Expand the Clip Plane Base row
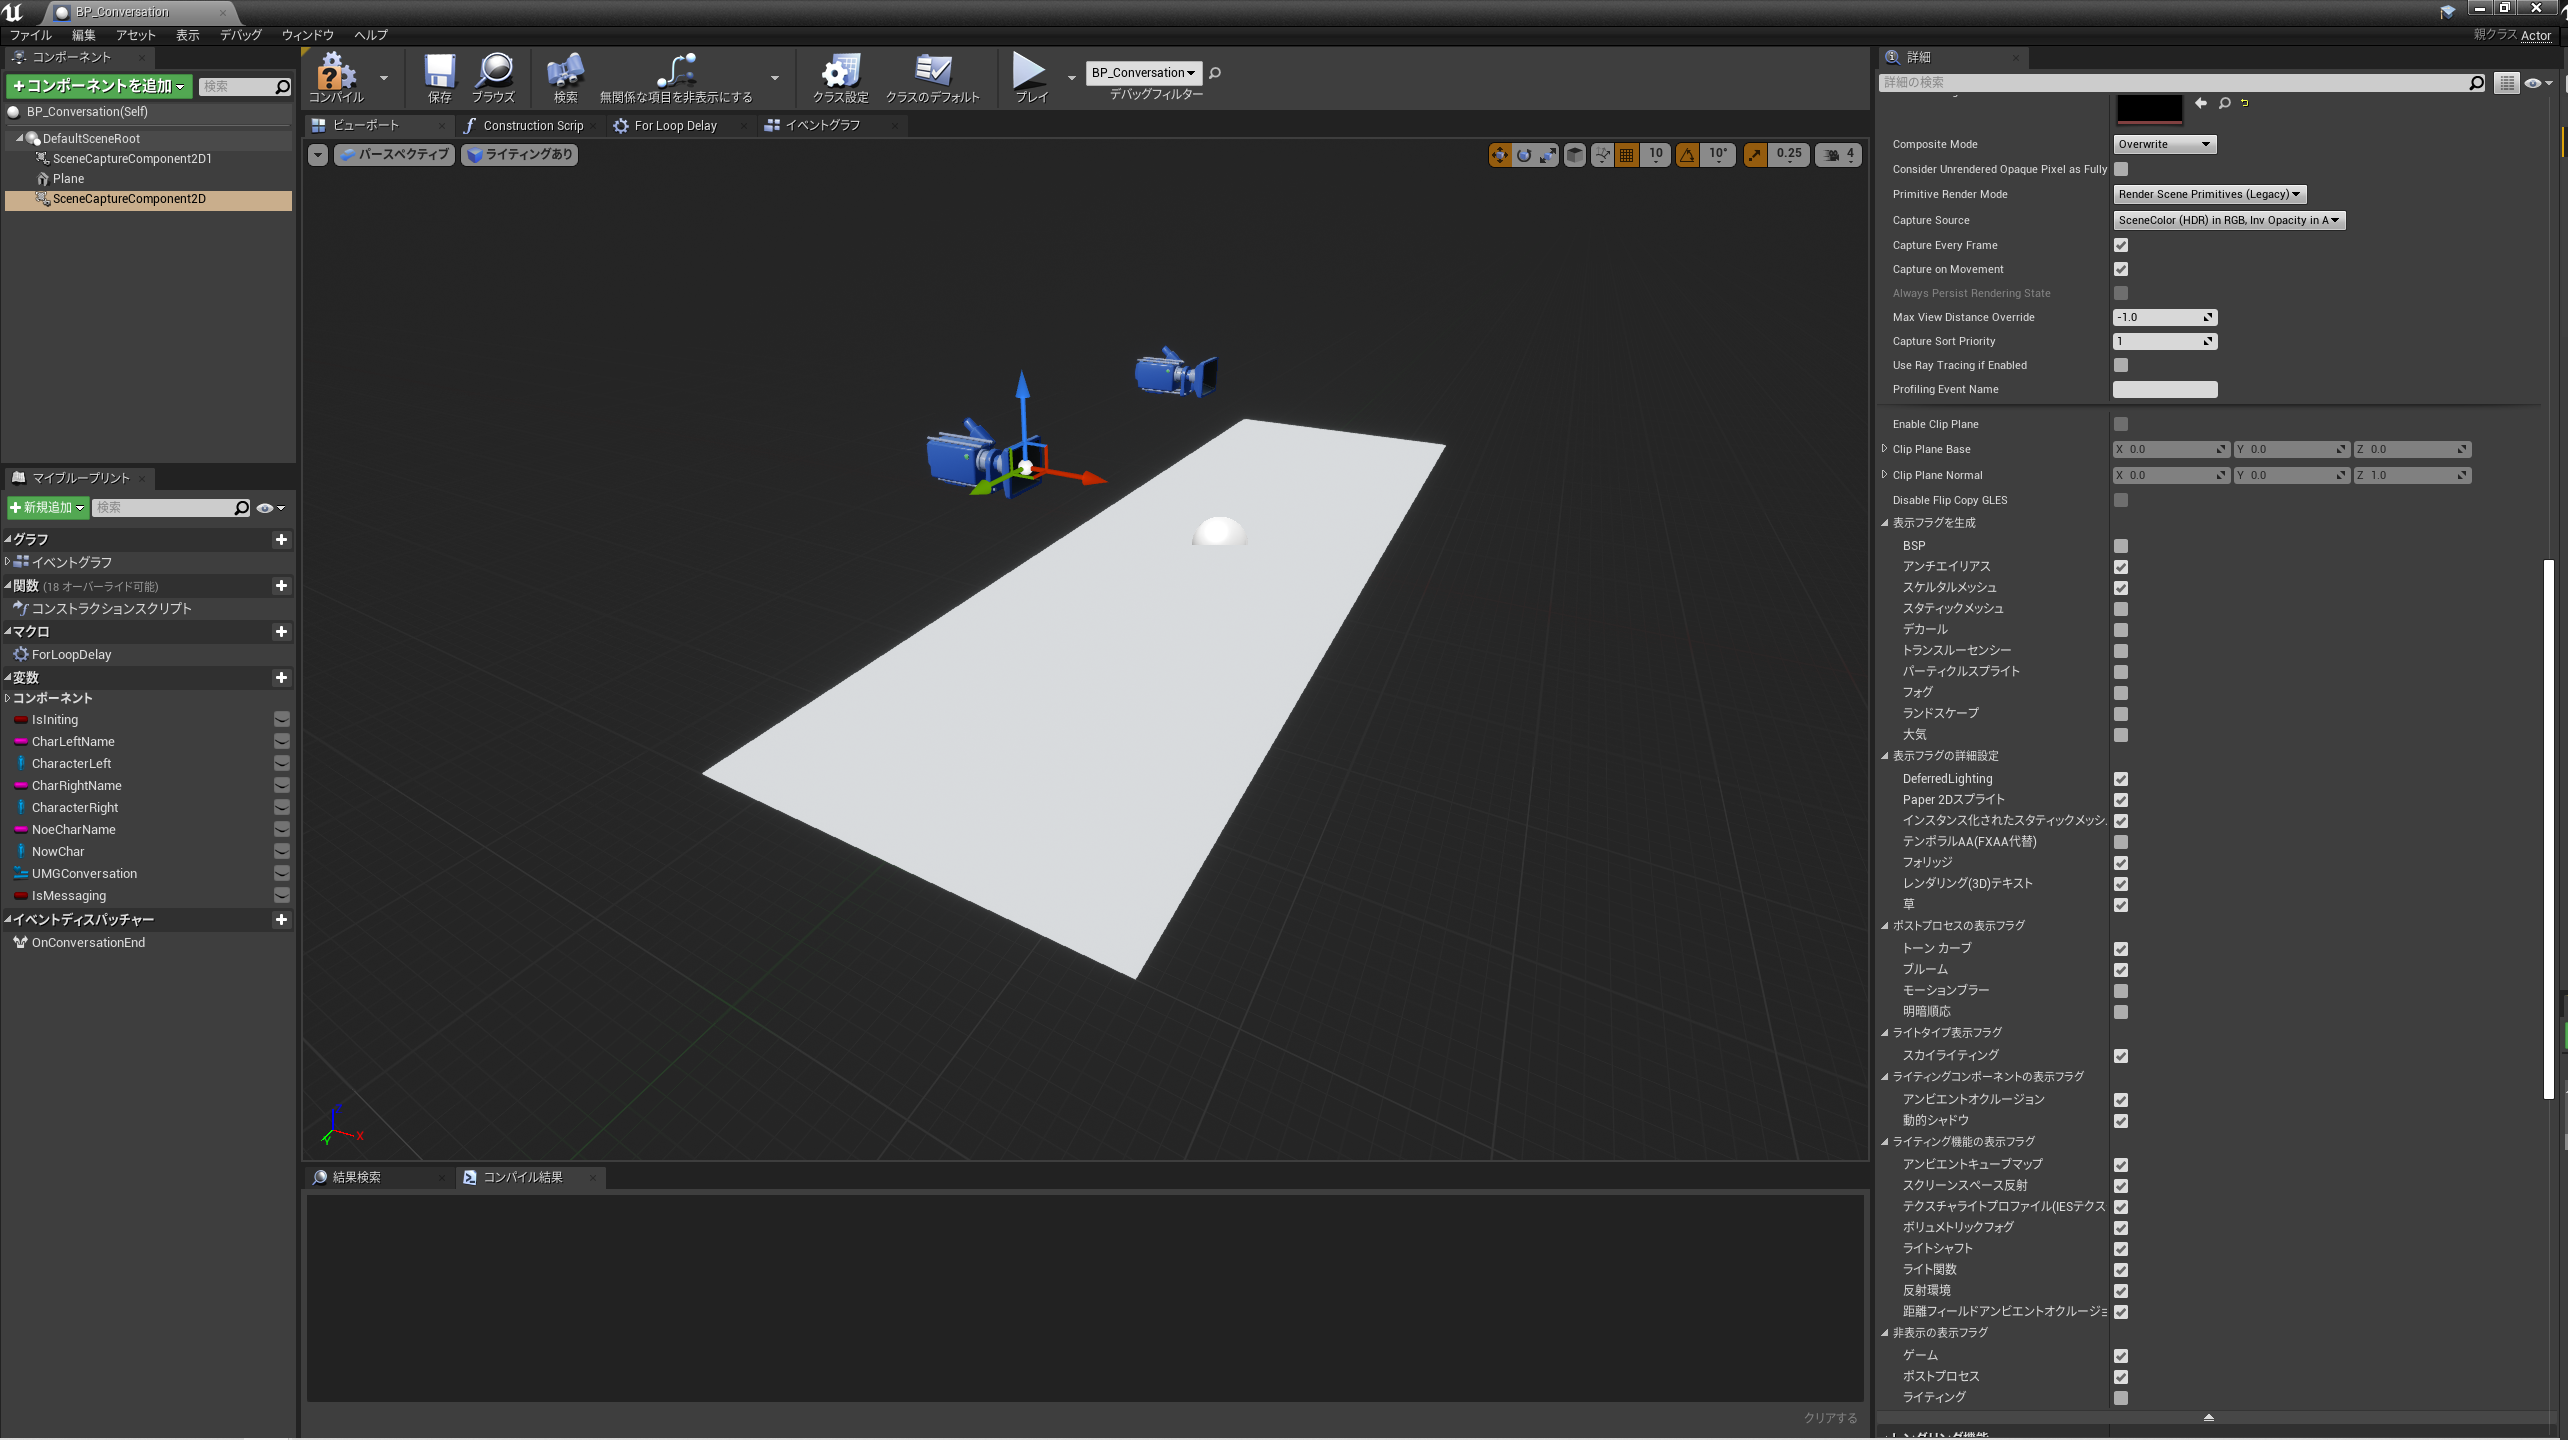Viewport: 2568px width, 1440px height. pos(1885,449)
